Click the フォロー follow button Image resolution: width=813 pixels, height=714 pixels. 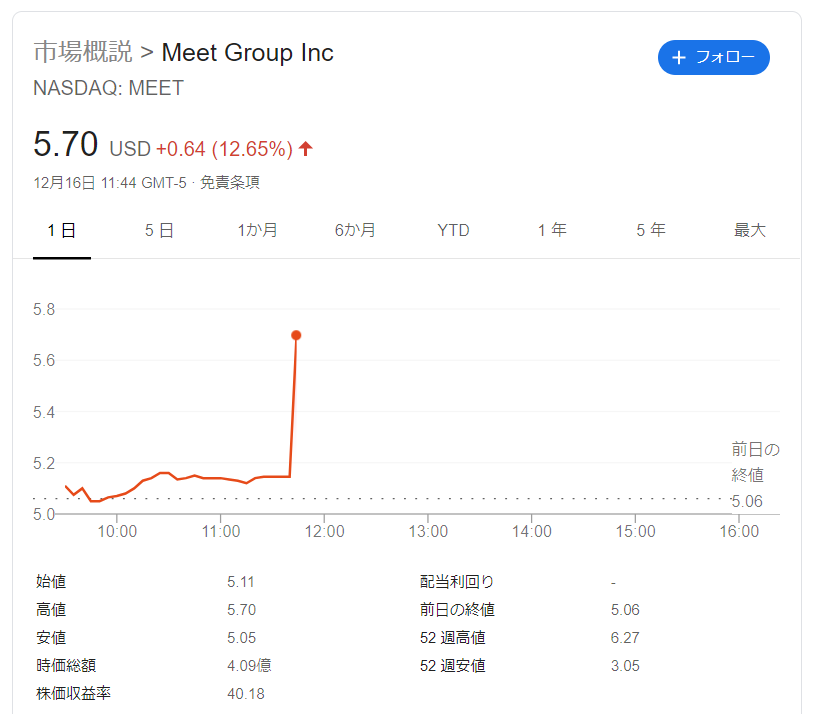point(714,58)
